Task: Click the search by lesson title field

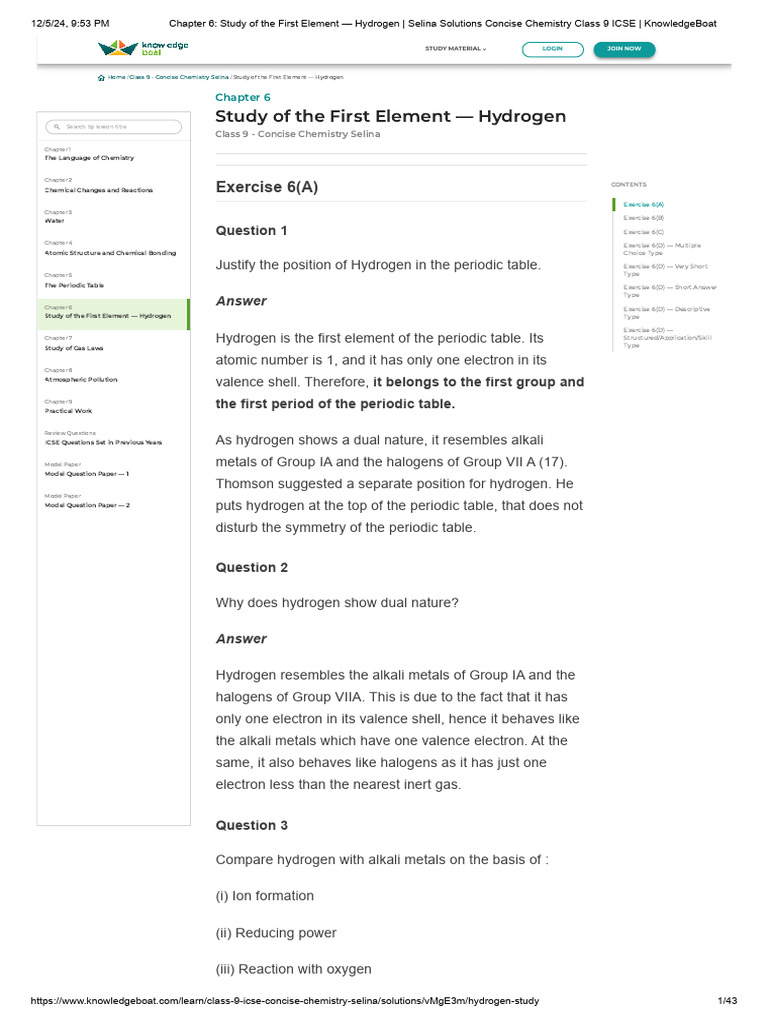Action: 118,127
